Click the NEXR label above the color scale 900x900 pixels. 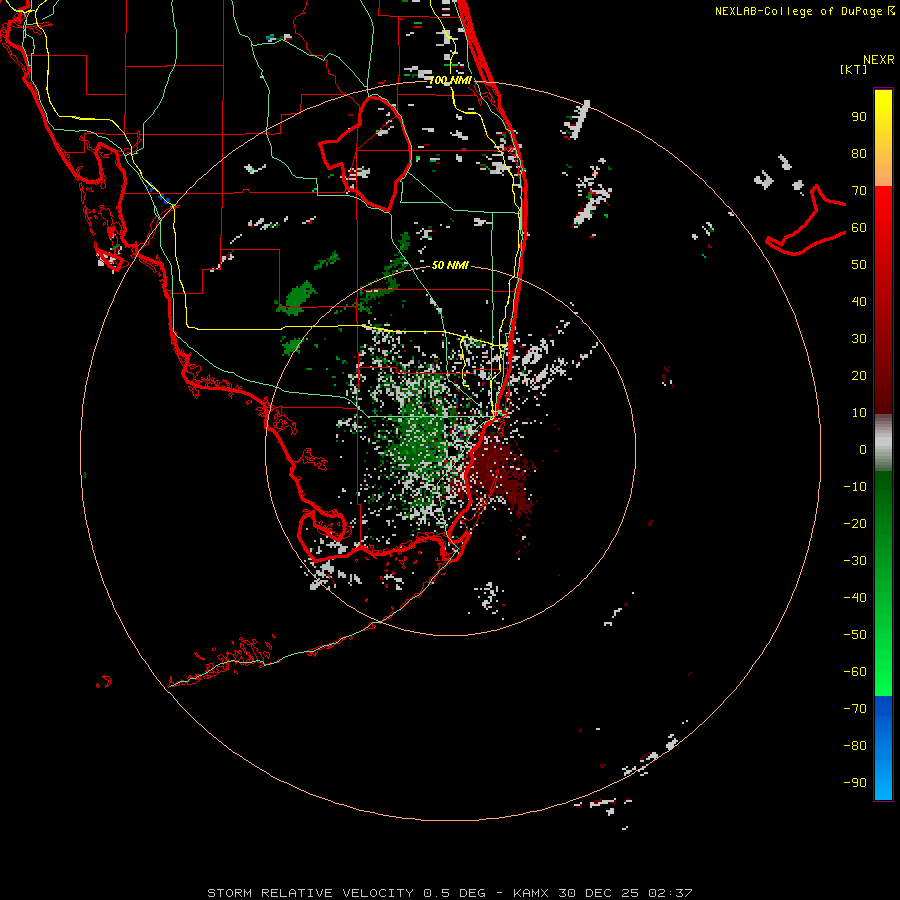879,60
